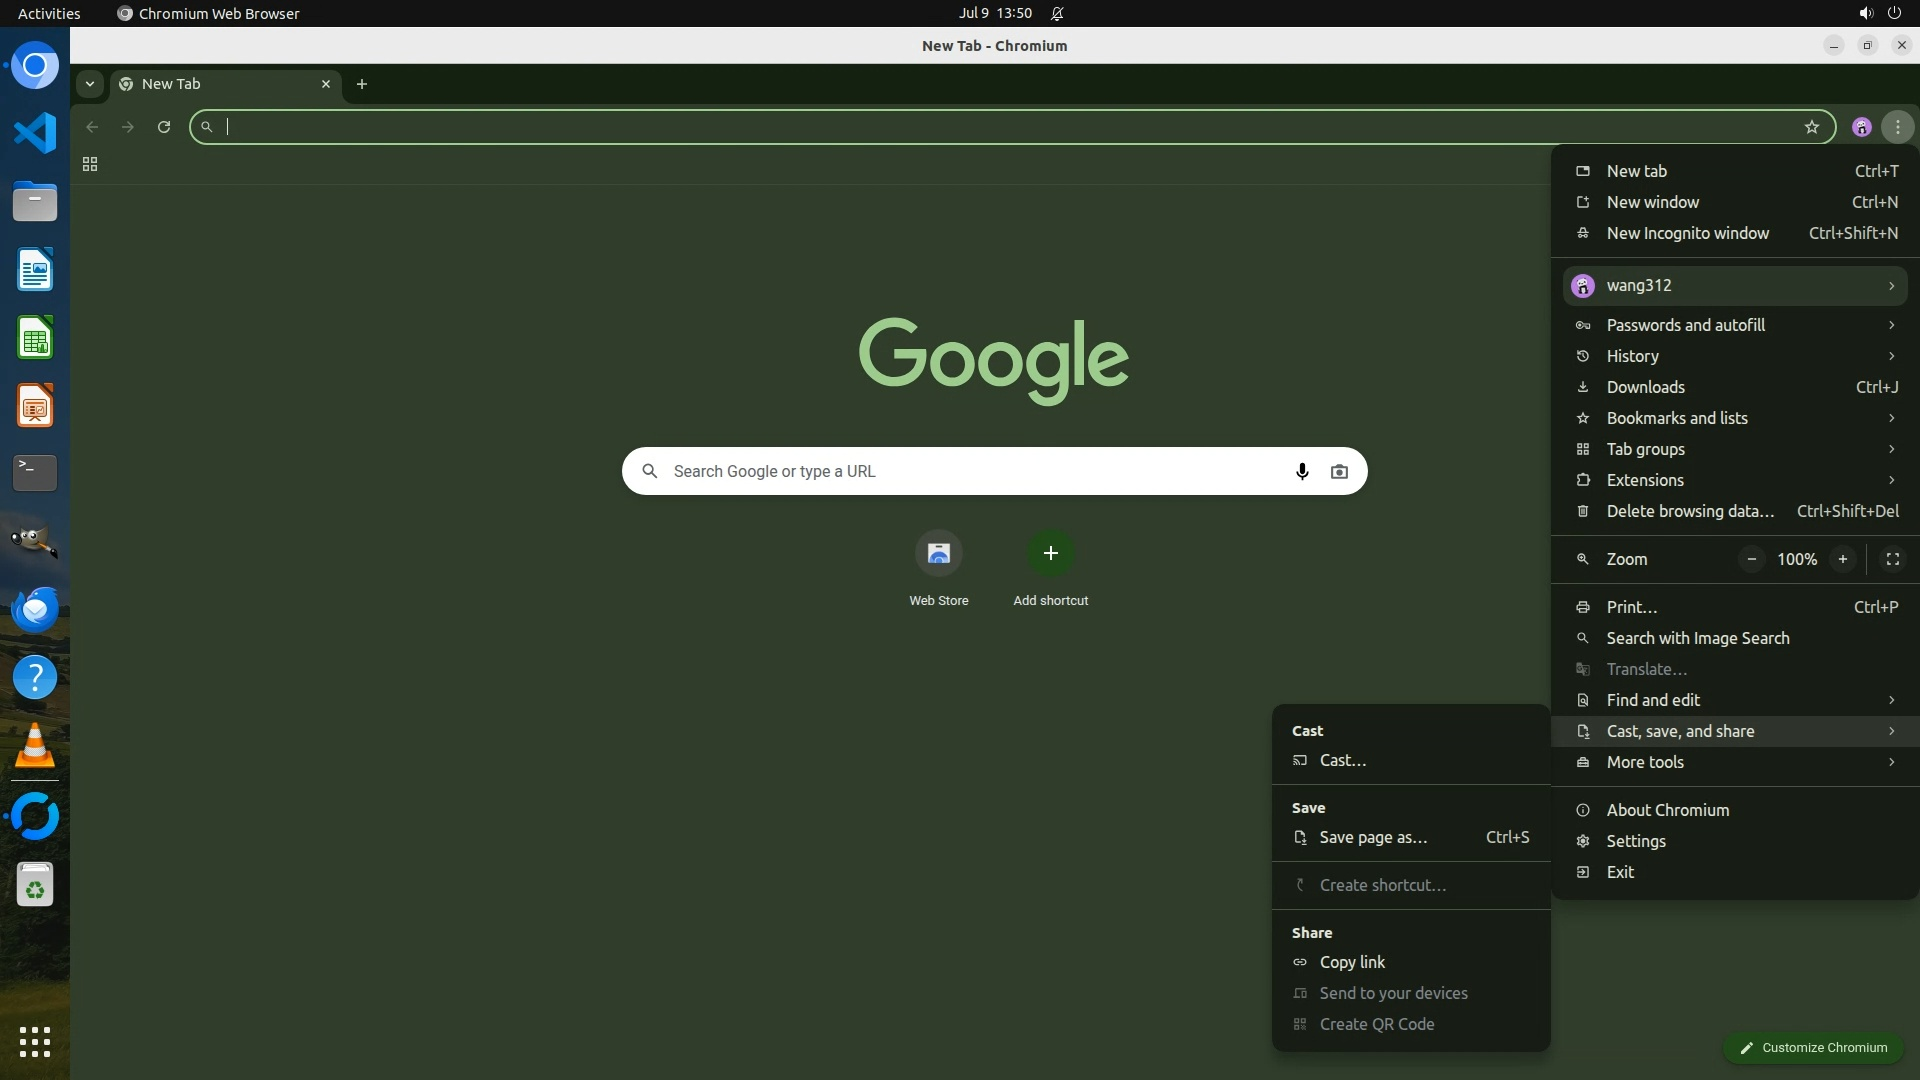
Task: Open the camera image search icon
Action: pyautogui.click(x=1339, y=471)
